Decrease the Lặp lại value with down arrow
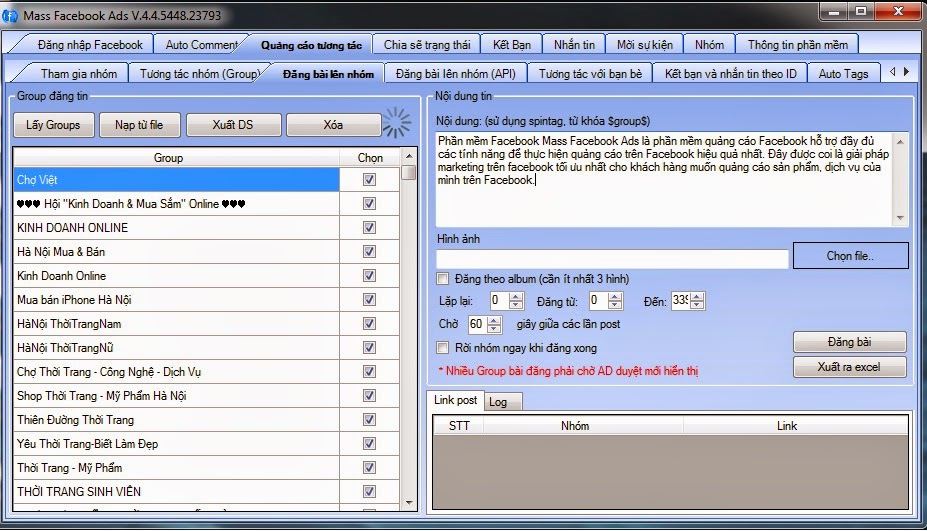This screenshot has height=531, width=927. 516,305
